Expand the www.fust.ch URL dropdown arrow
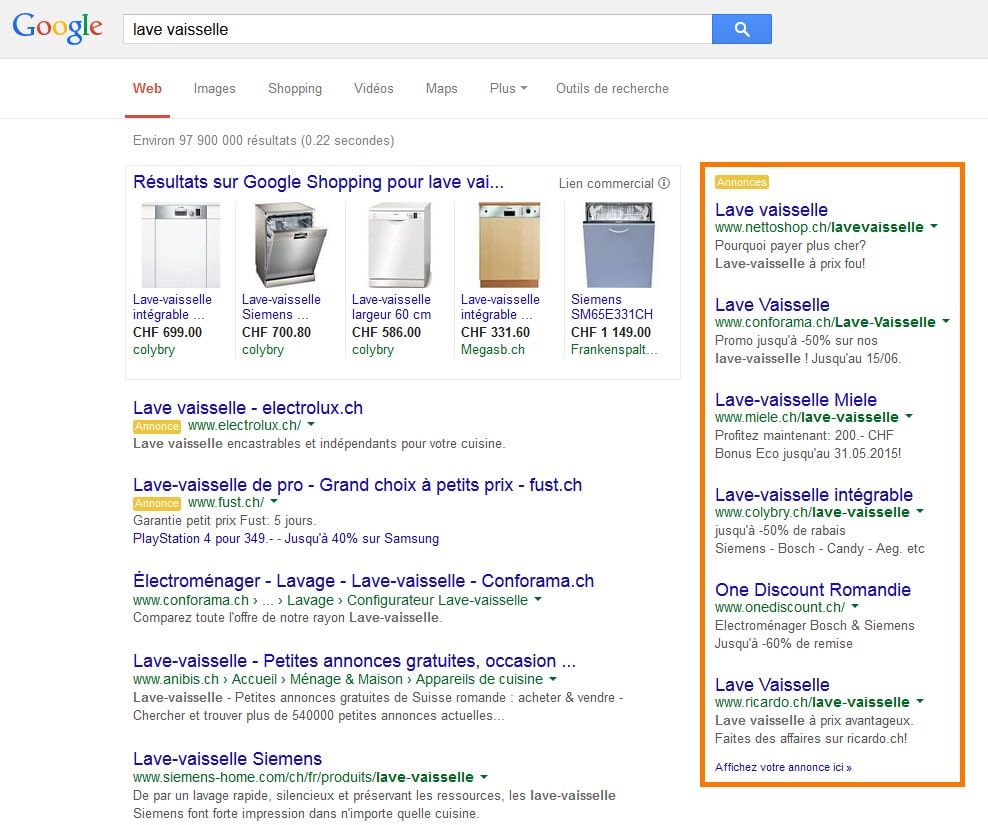The image size is (988, 825). (273, 502)
